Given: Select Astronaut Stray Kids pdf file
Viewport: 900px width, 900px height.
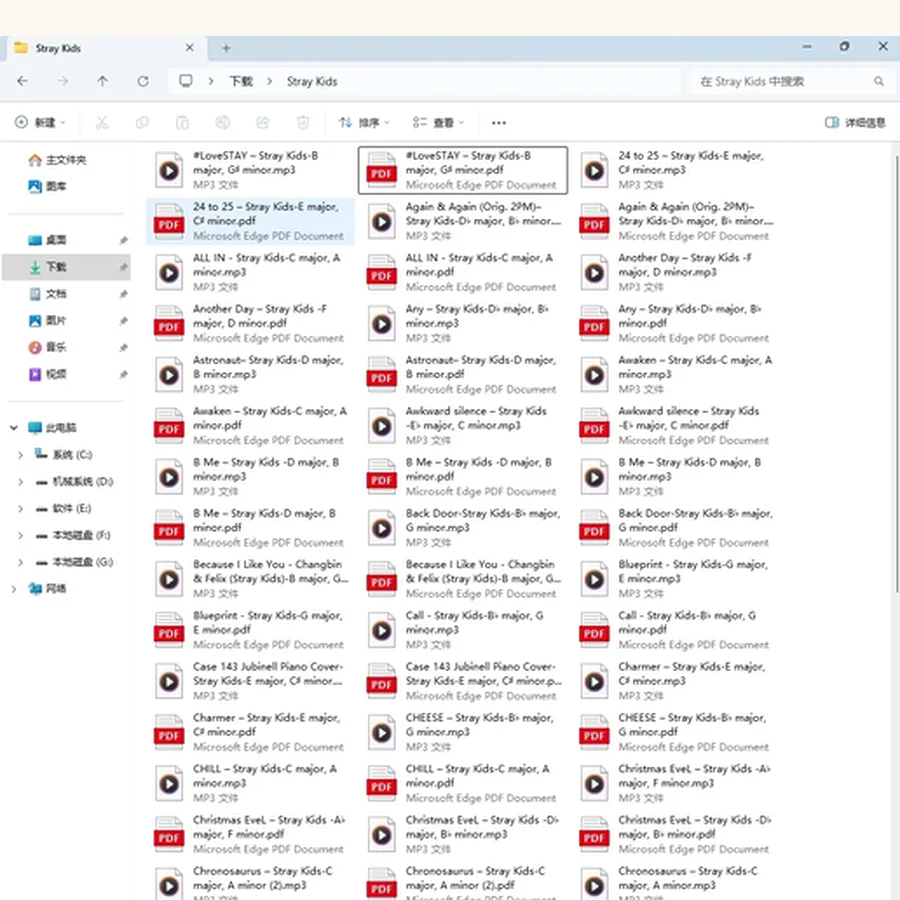Looking at the screenshot, I should (x=463, y=374).
